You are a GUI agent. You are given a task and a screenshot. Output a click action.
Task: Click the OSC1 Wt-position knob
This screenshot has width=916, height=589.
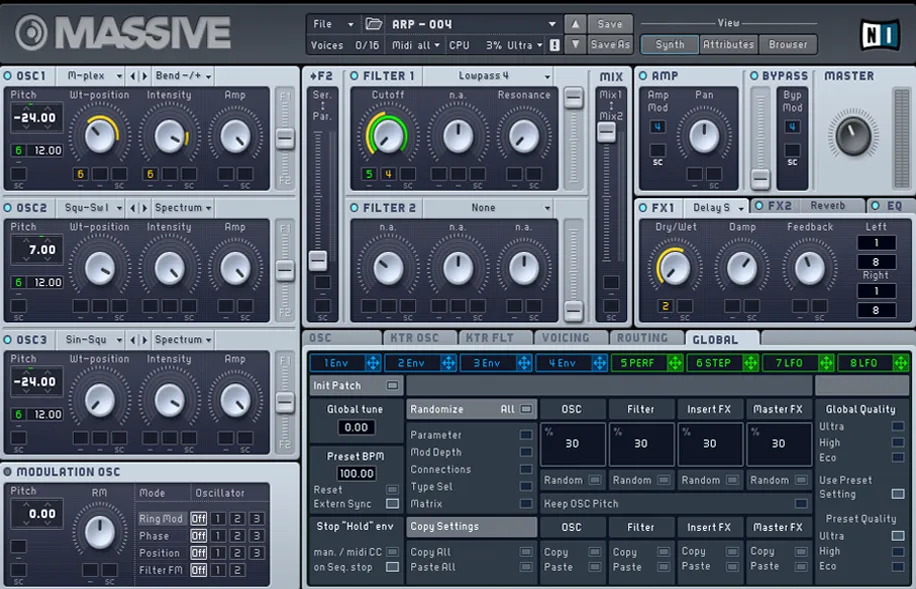100,136
